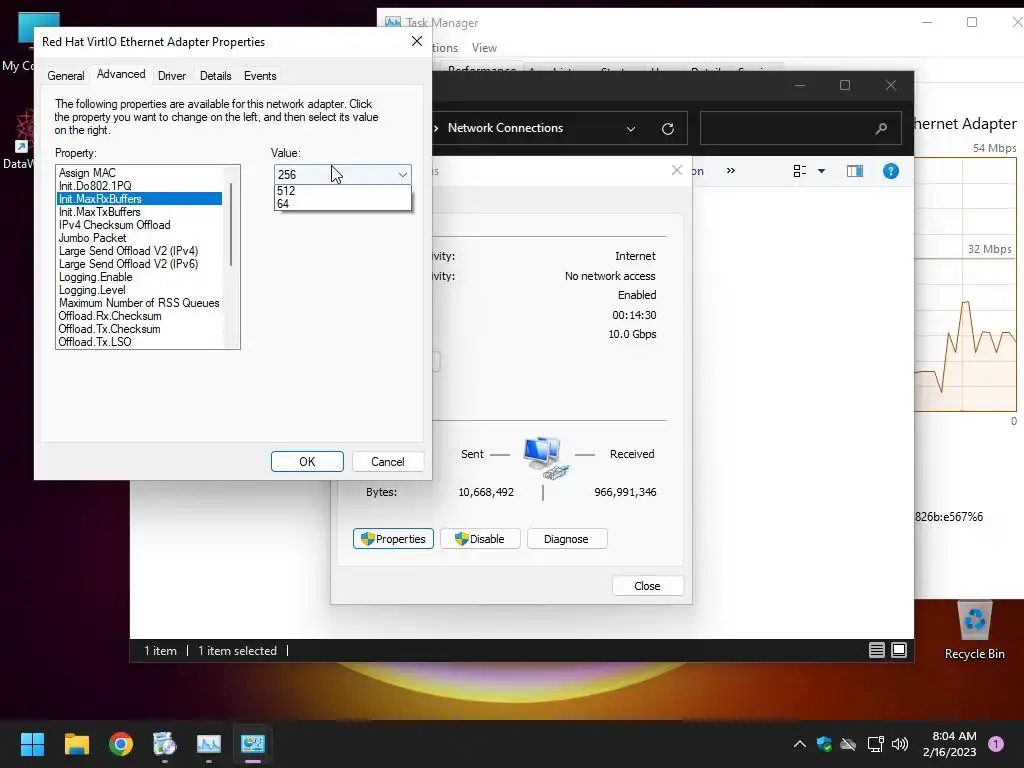1024x768 pixels.
Task: Show hidden system tray icons
Action: (x=799, y=744)
